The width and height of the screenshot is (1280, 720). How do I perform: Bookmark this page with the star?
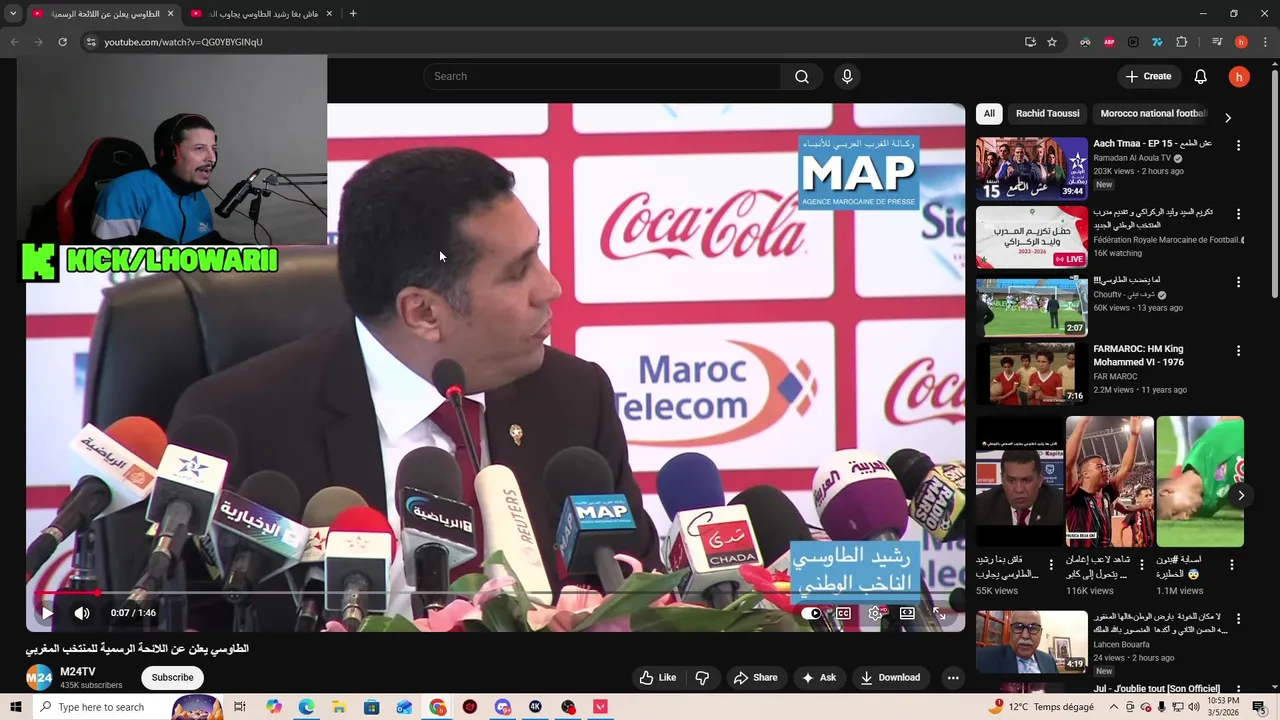coord(1052,42)
